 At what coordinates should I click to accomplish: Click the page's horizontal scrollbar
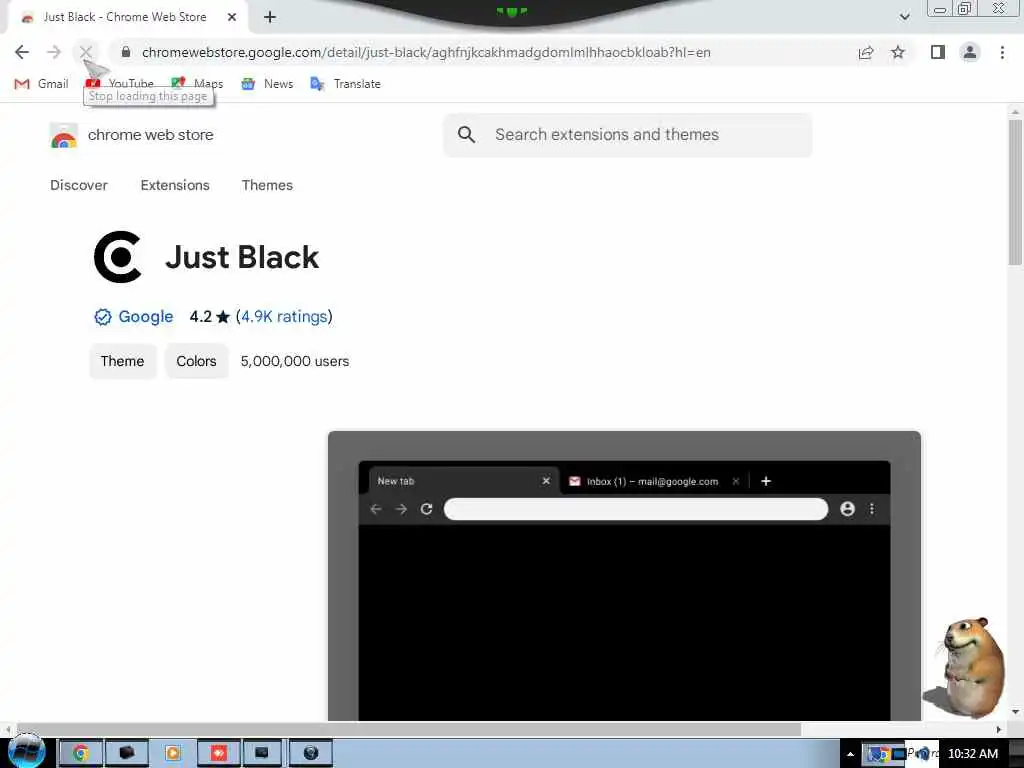[409, 729]
